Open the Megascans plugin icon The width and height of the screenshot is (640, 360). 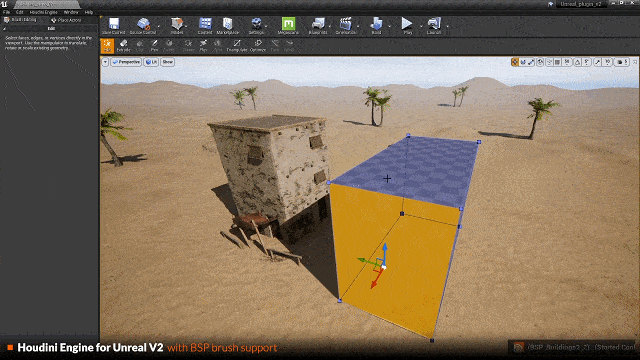[x=288, y=26]
